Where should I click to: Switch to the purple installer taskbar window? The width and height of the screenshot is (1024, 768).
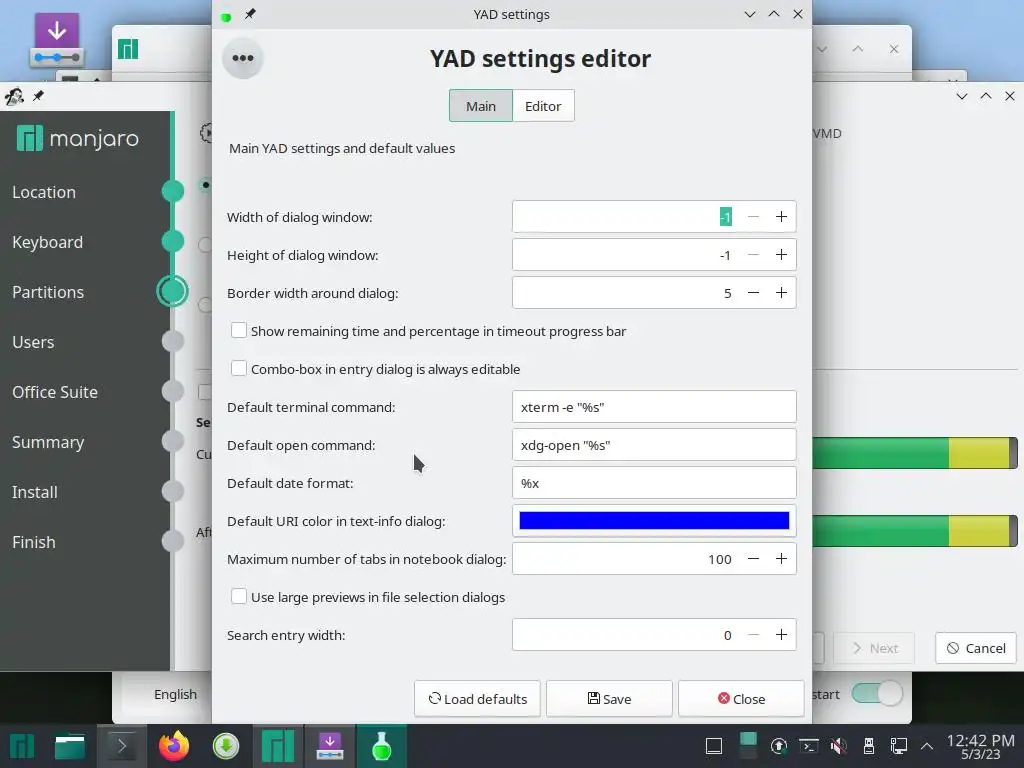tap(330, 746)
